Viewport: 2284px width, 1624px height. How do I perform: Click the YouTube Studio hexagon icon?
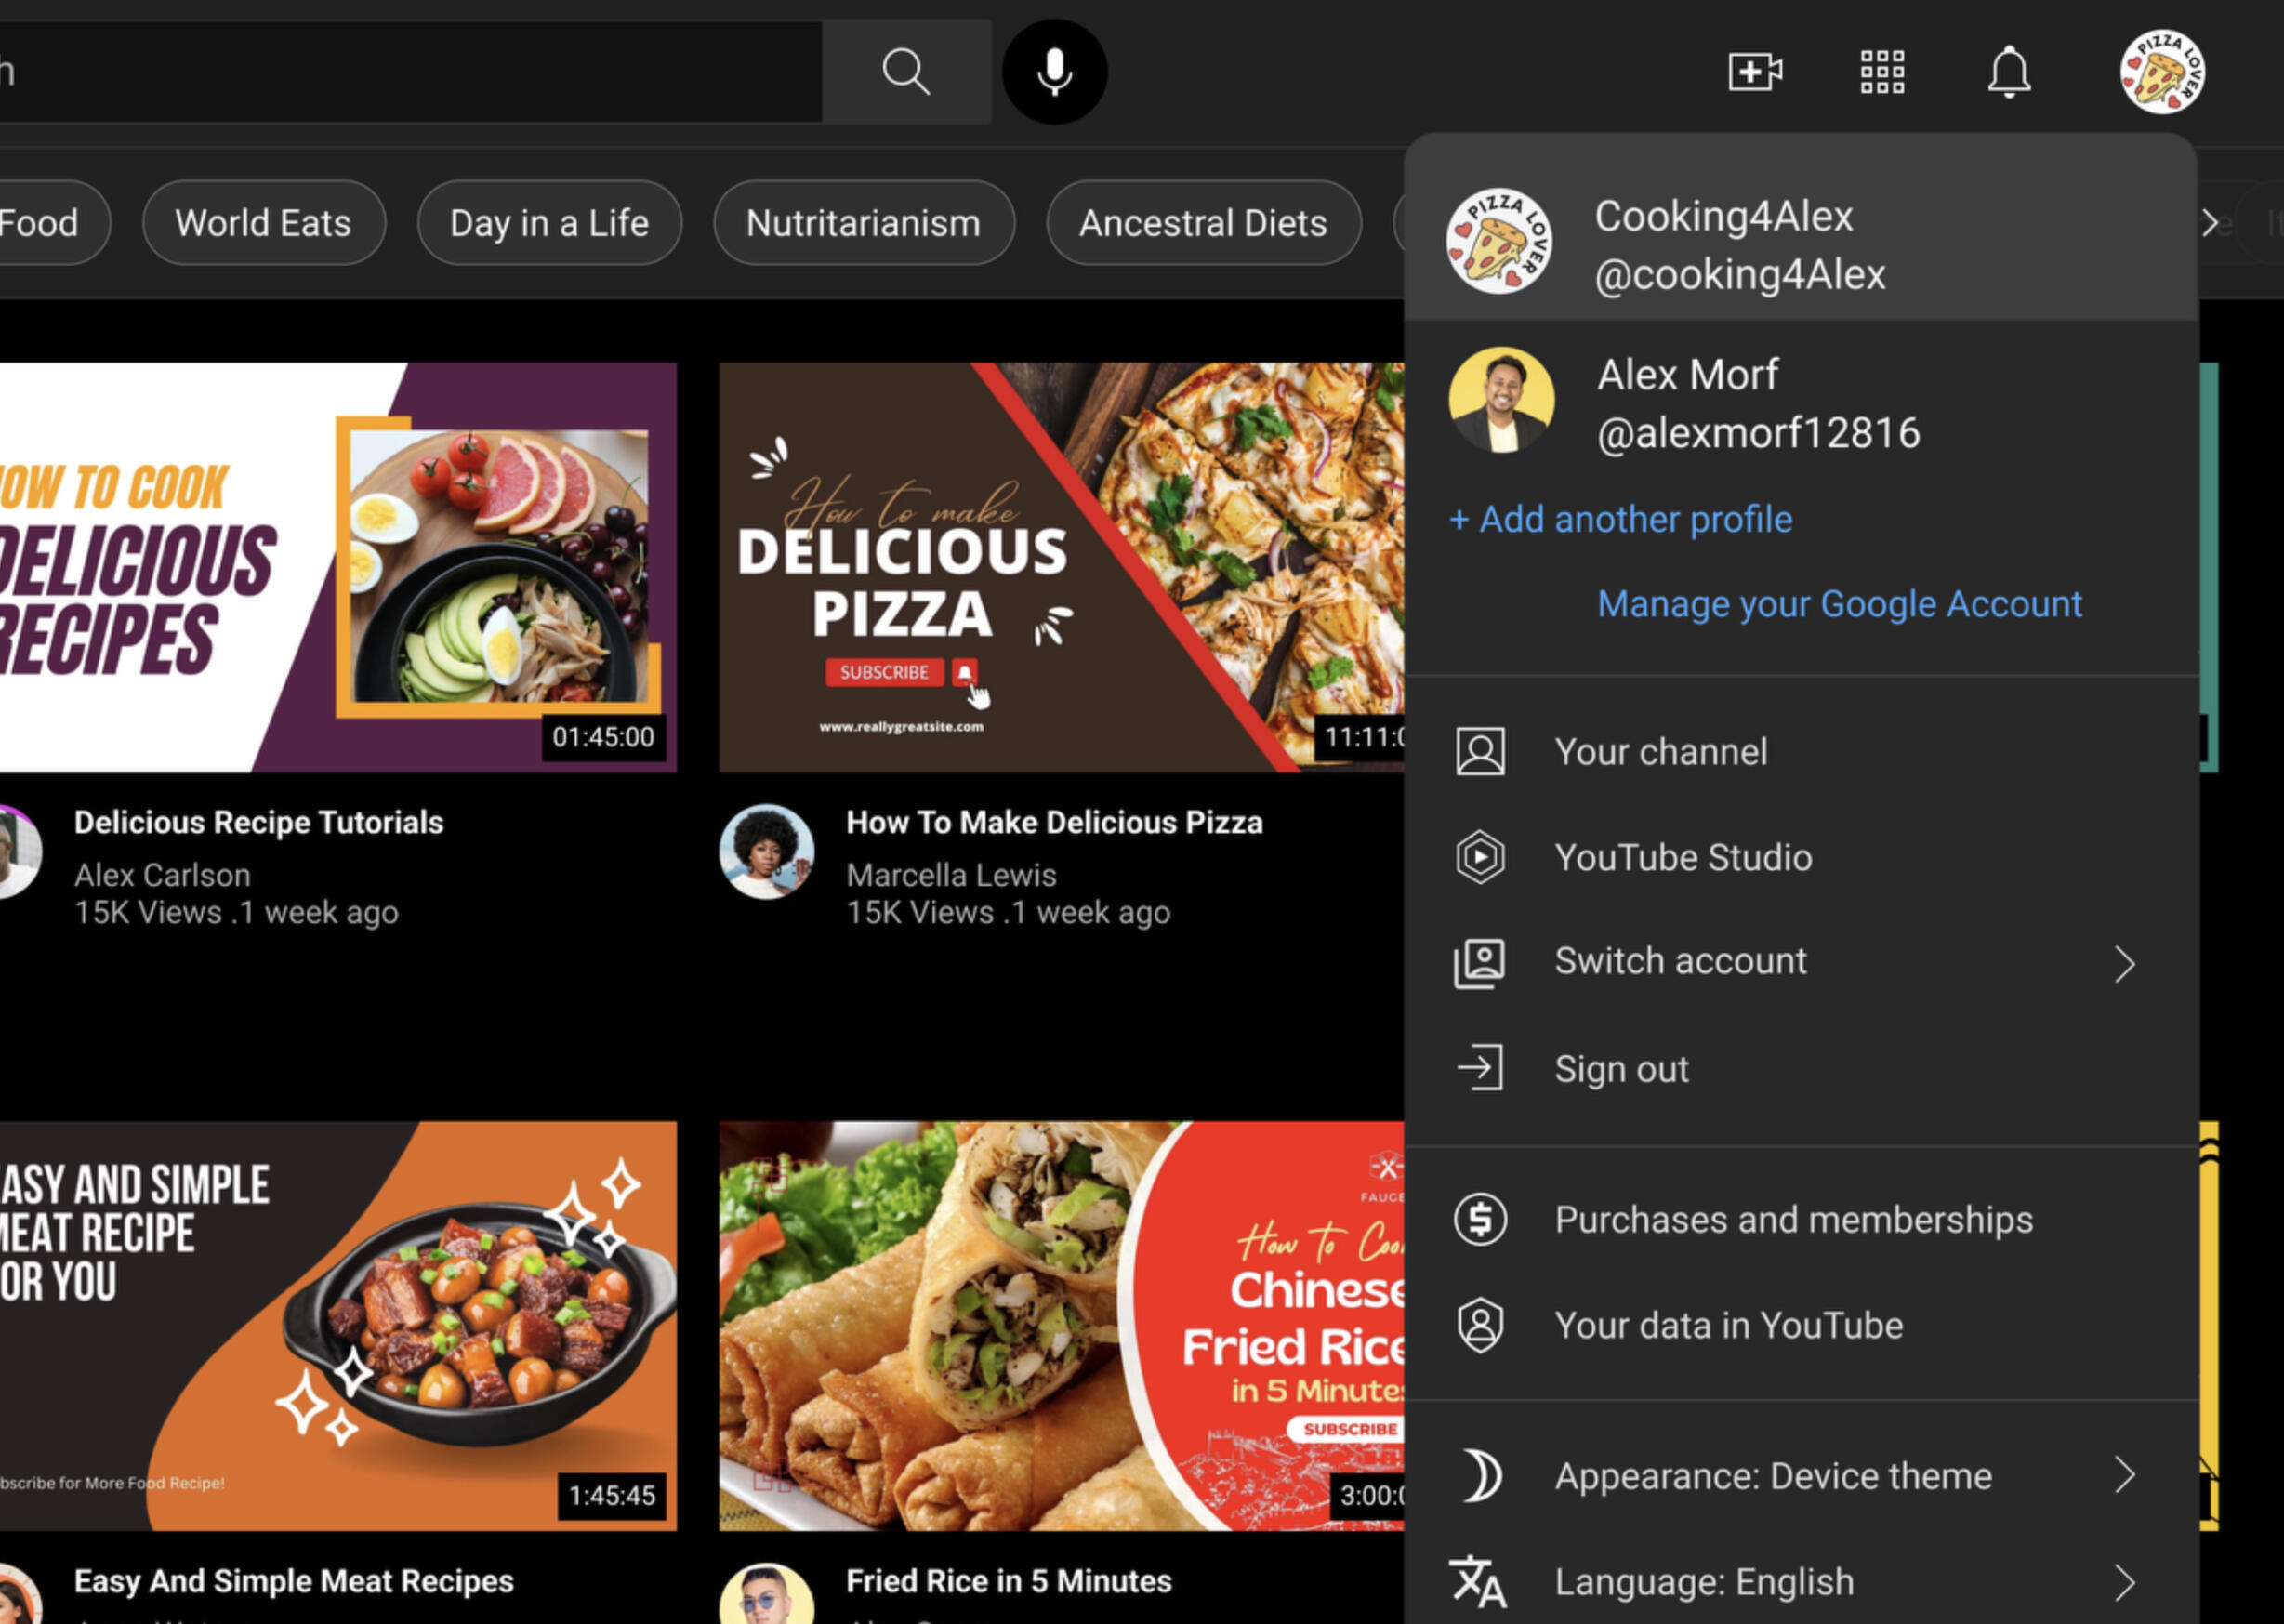pos(1480,857)
